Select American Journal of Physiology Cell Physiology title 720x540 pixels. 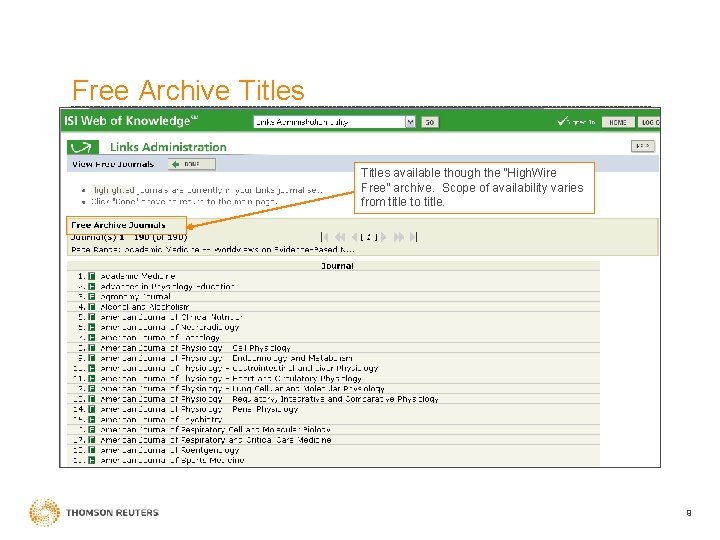[x=195, y=348]
